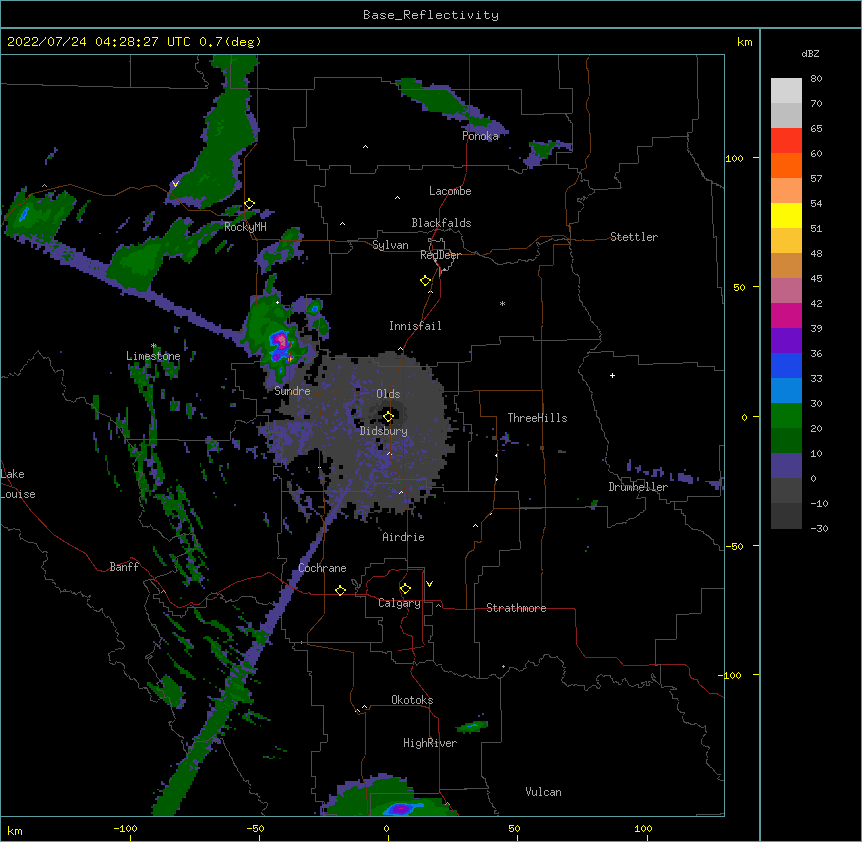
Task: Click the Lacombe city label
Action: pos(450,191)
